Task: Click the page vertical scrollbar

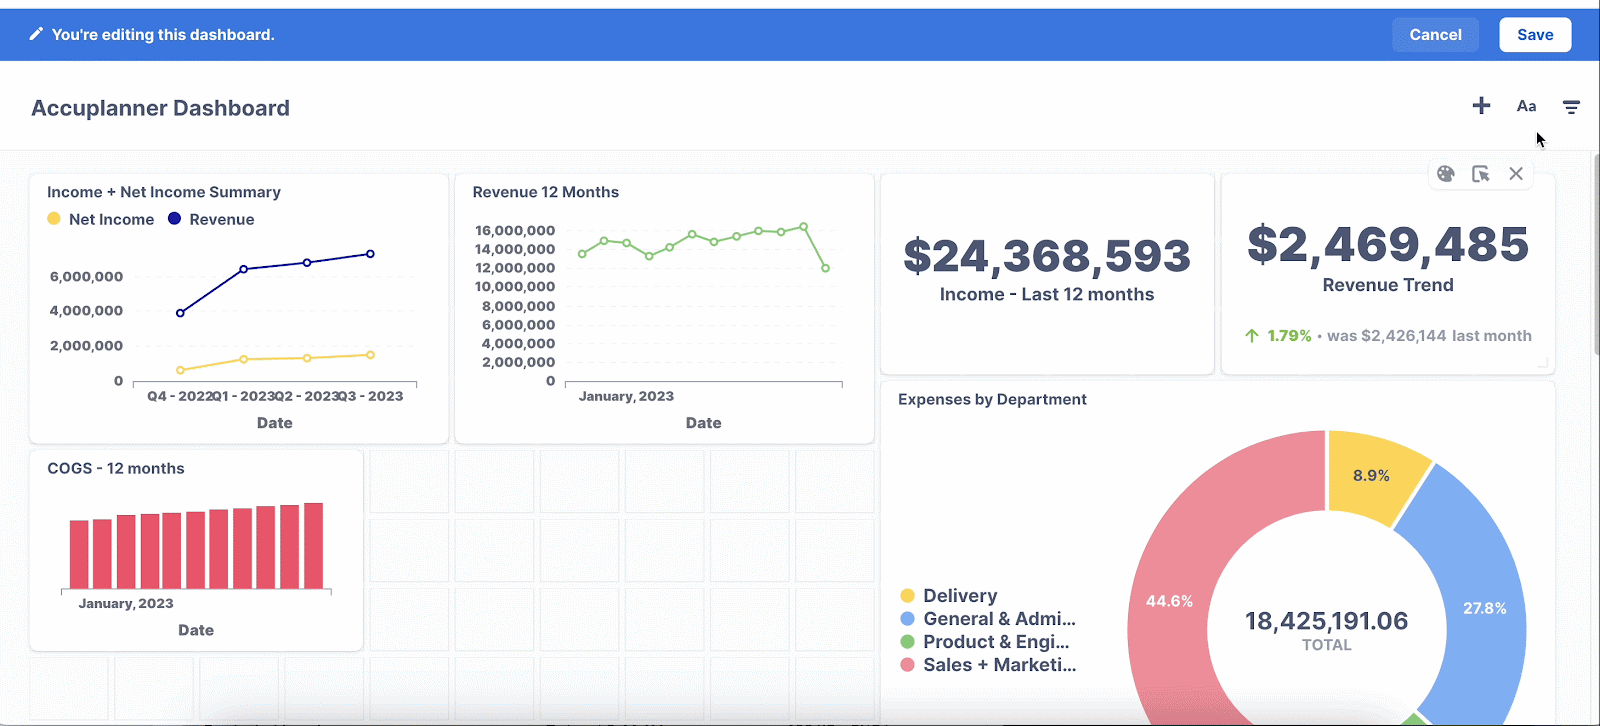Action: (x=1596, y=254)
